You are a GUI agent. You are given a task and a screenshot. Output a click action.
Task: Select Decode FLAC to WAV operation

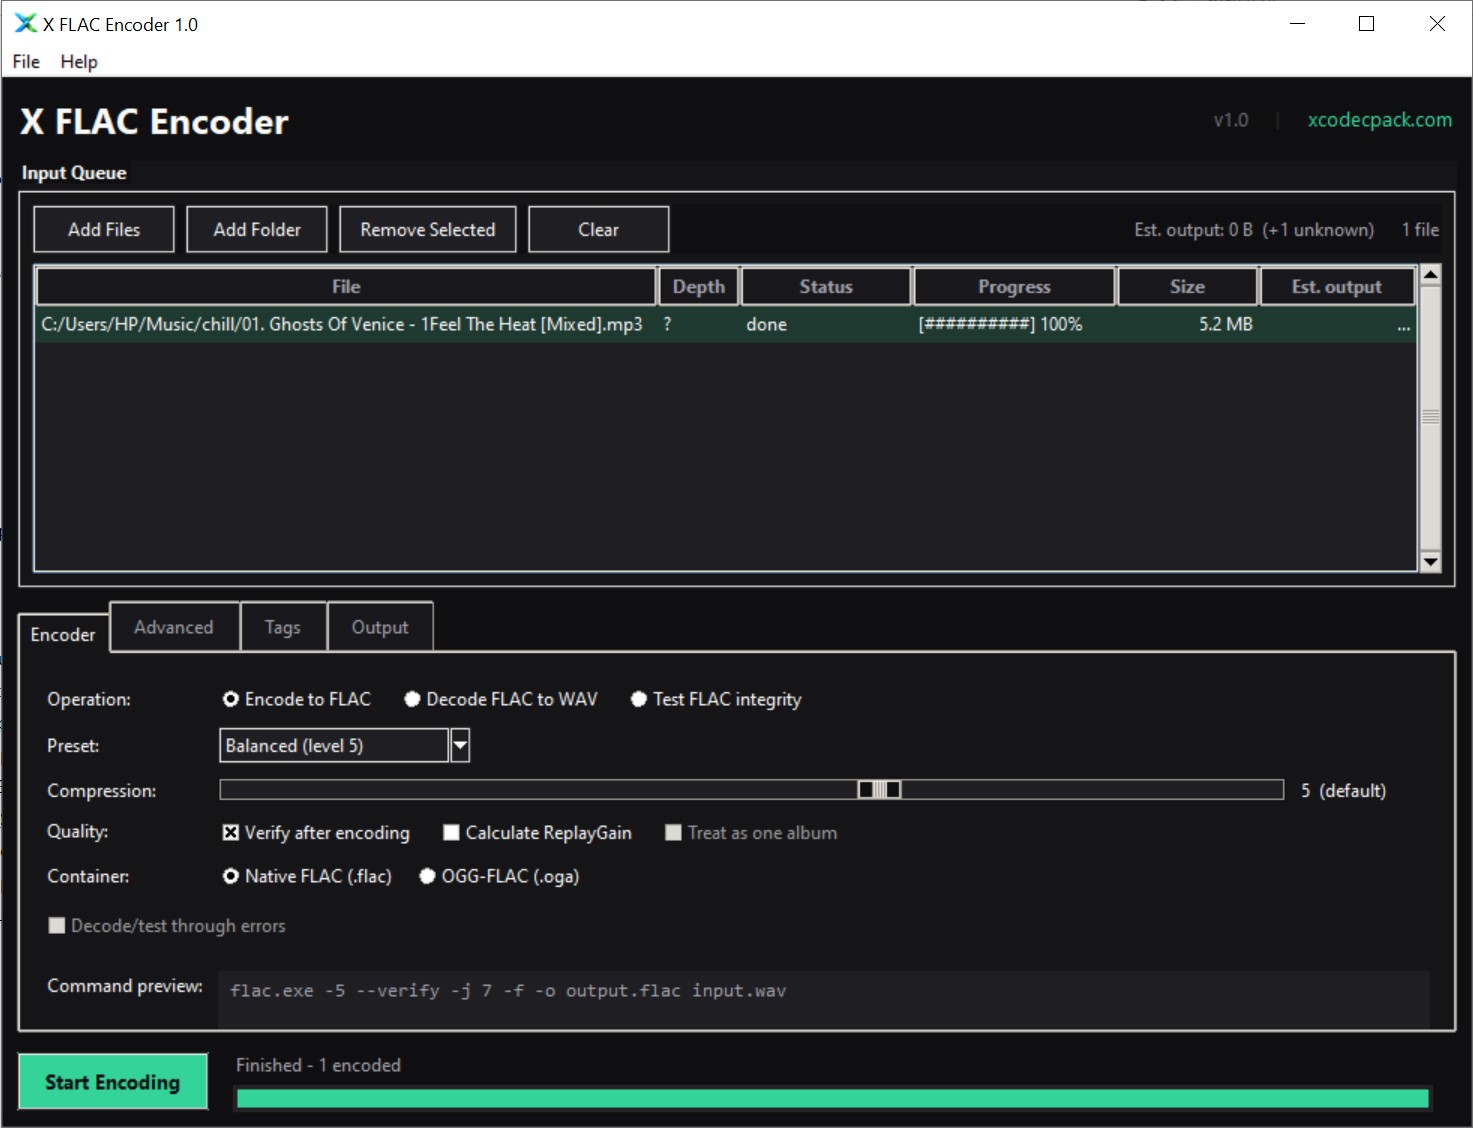coord(411,699)
